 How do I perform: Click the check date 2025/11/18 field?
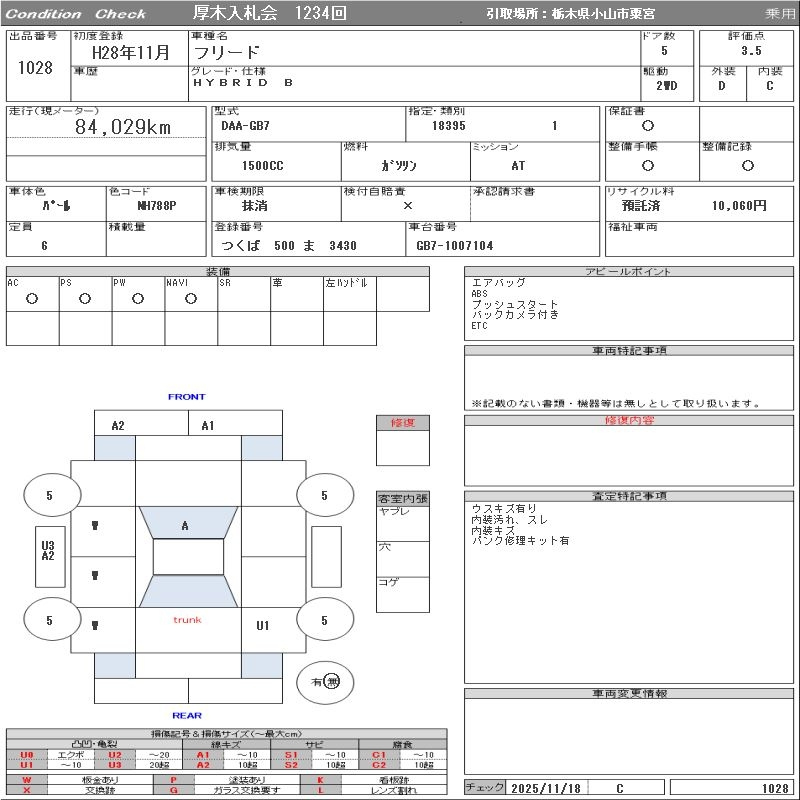(545, 788)
